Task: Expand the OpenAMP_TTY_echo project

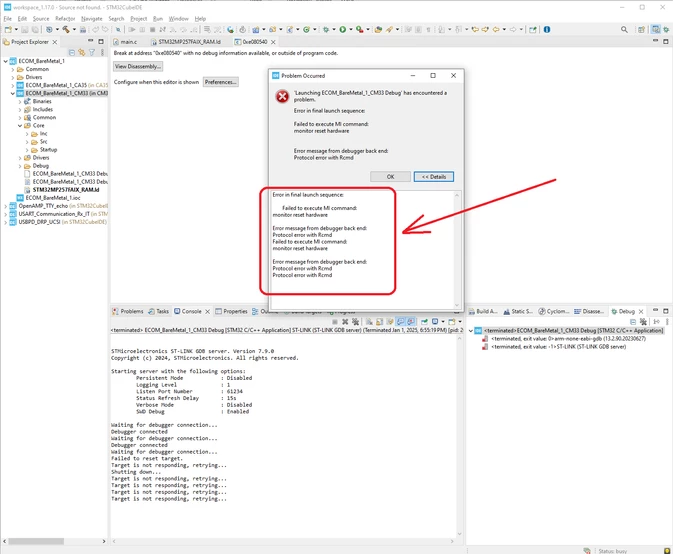Action: click(6, 206)
